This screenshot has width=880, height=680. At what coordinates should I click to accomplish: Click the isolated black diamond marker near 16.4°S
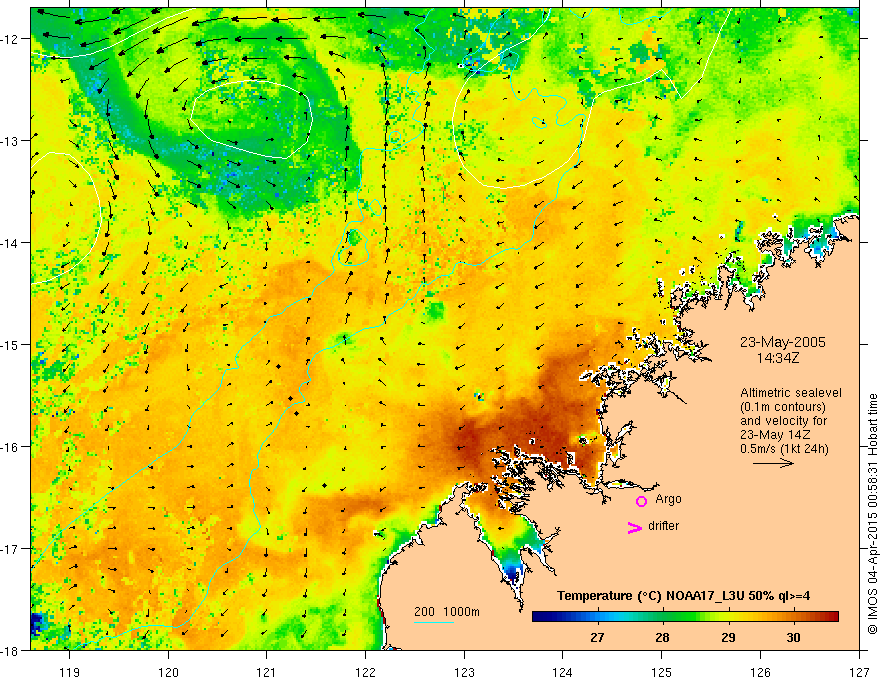324,485
